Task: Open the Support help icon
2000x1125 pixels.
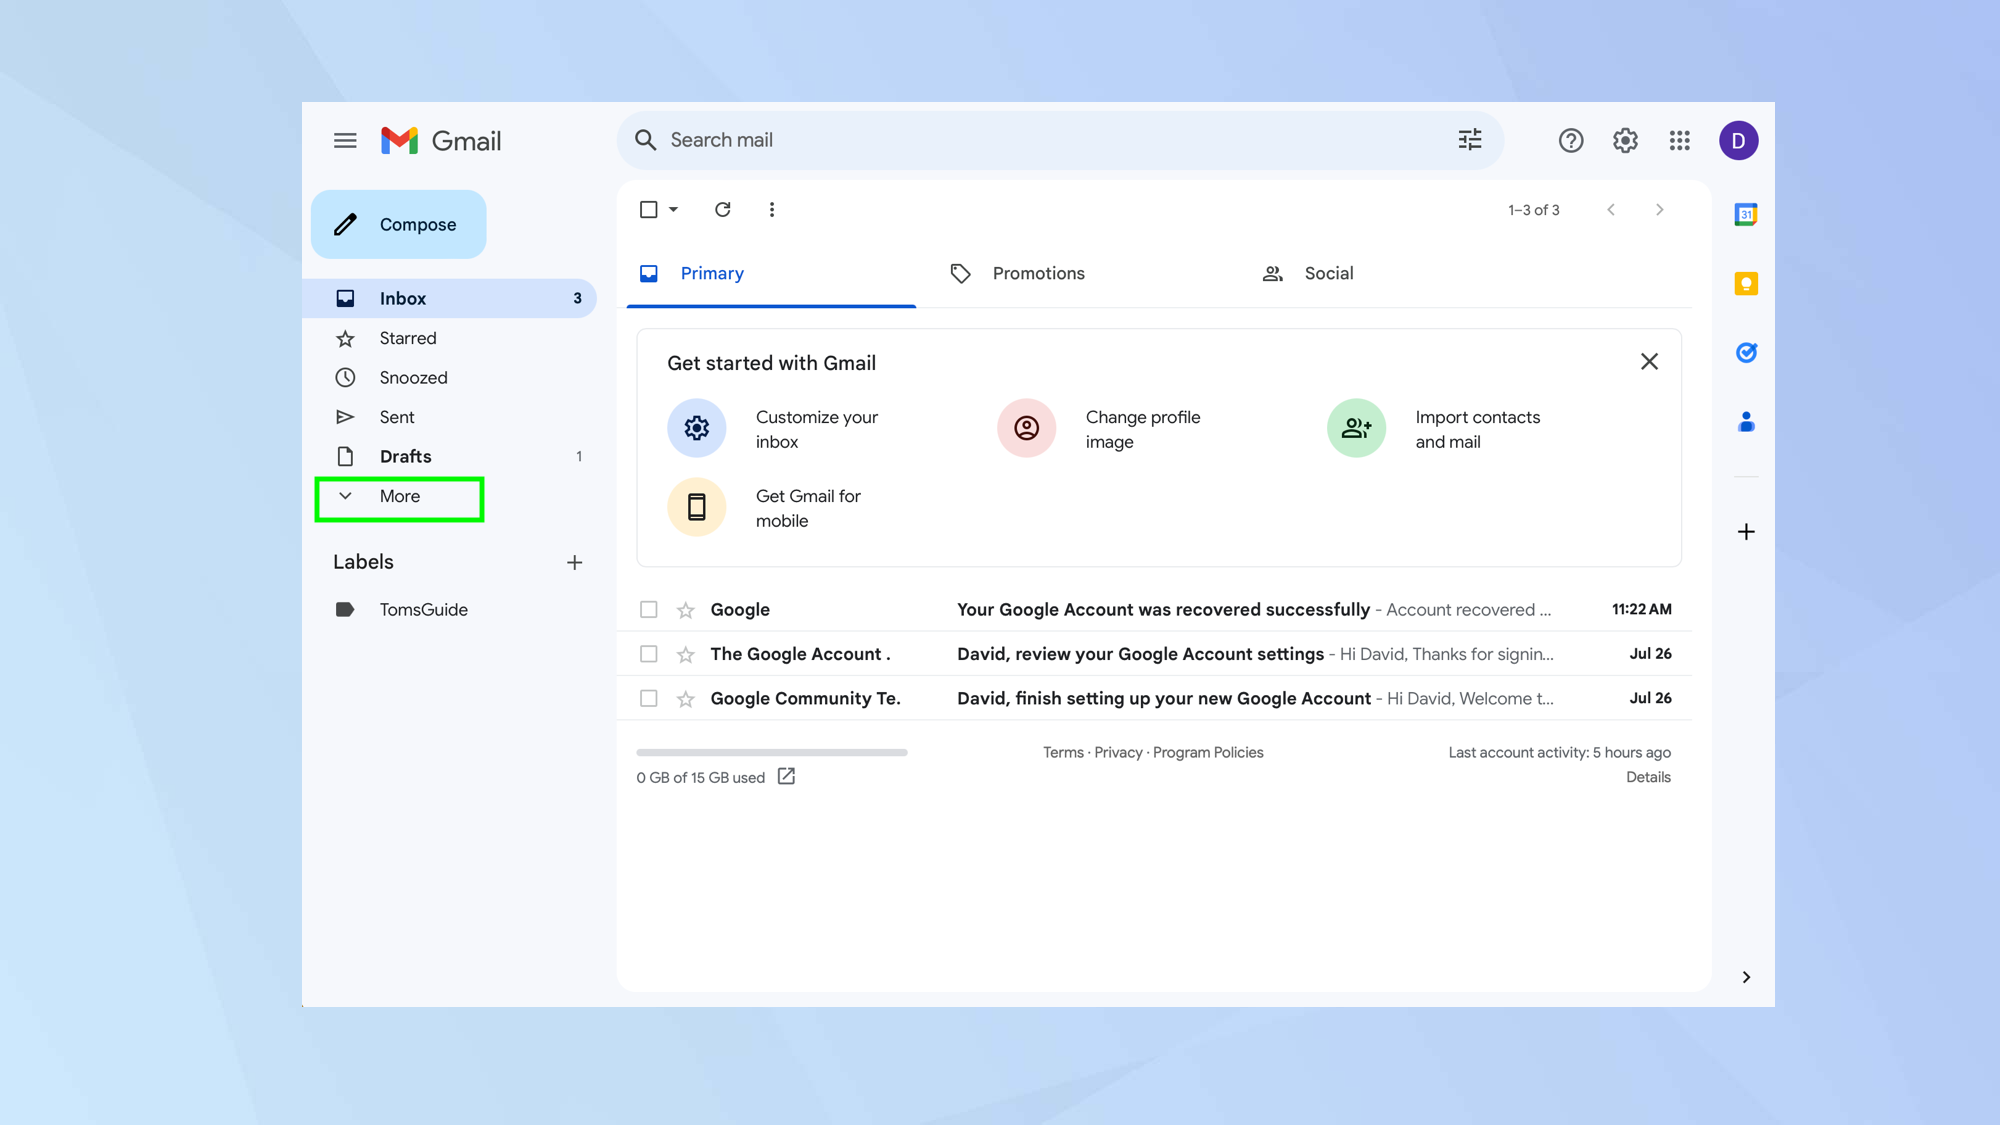Action: [x=1570, y=141]
